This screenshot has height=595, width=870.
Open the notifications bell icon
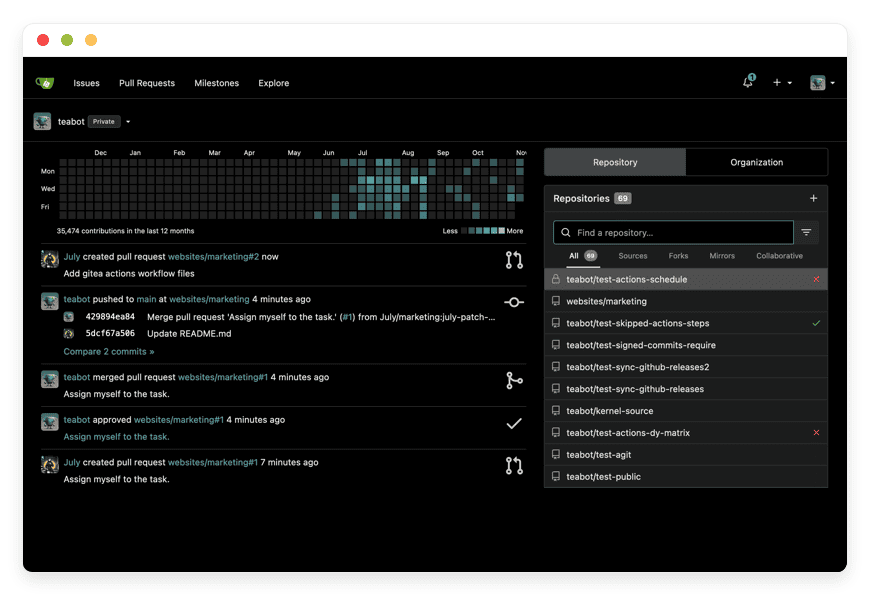(x=748, y=82)
